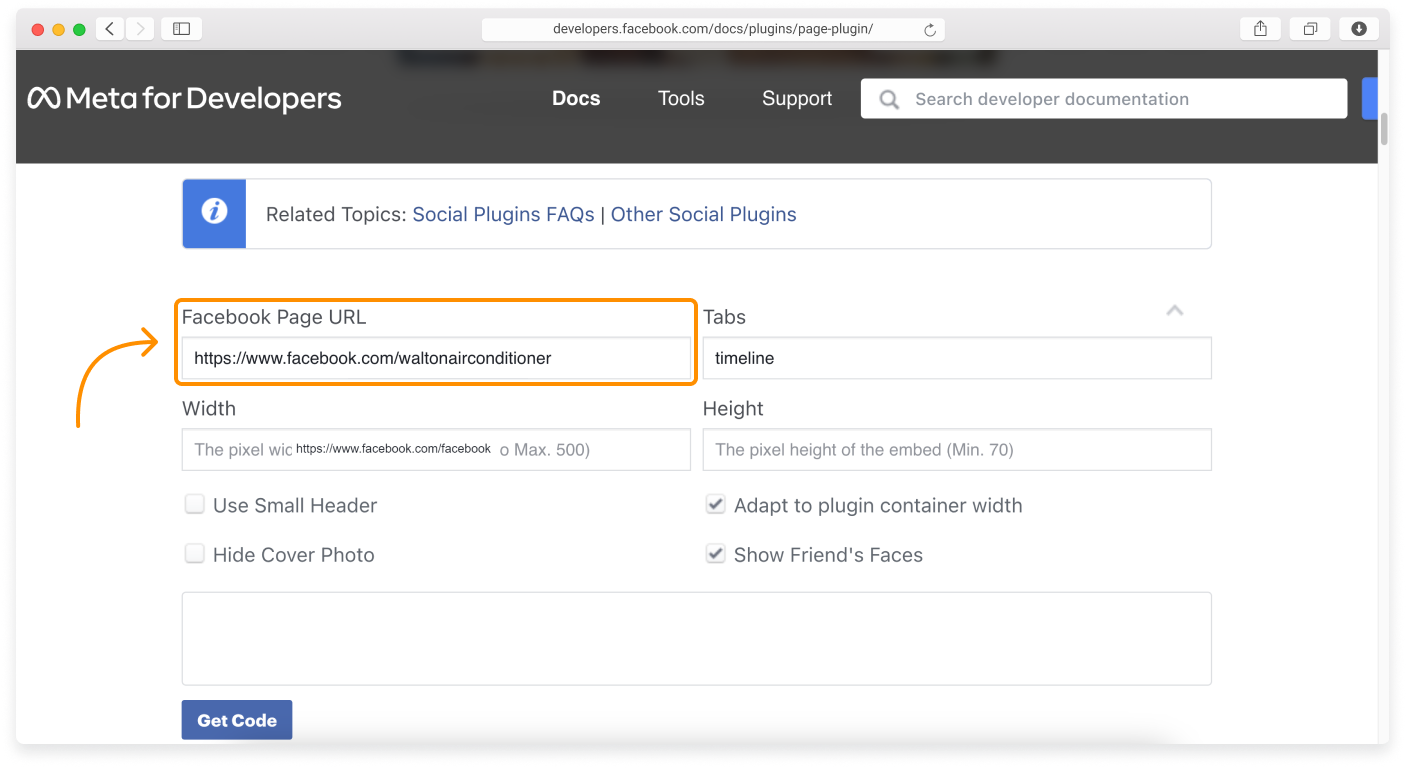The width and height of the screenshot is (1406, 768).
Task: Open Other Social Plugins link
Action: pyautogui.click(x=704, y=214)
